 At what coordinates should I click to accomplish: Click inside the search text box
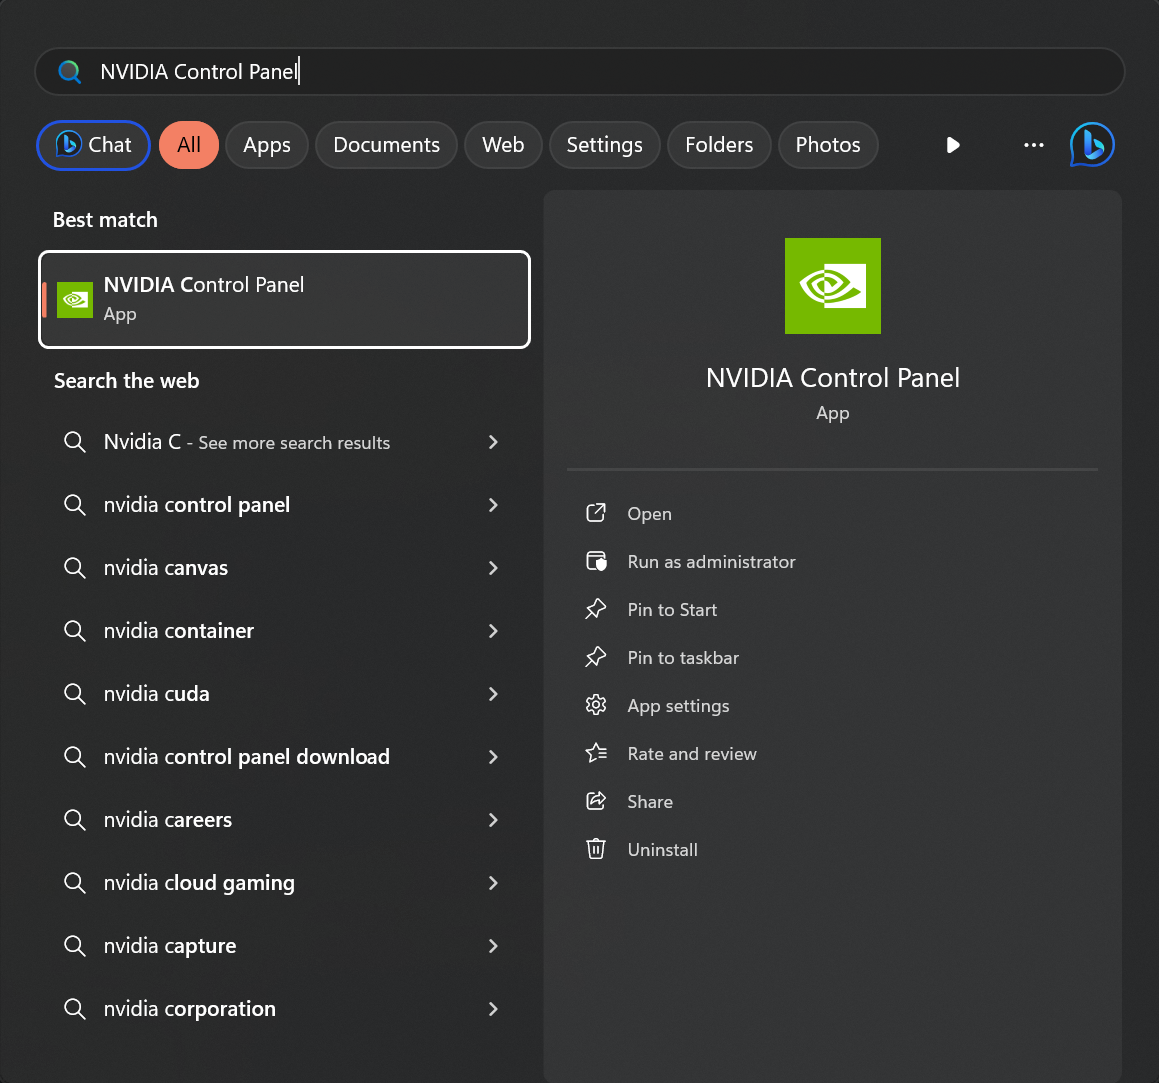[x=580, y=72]
